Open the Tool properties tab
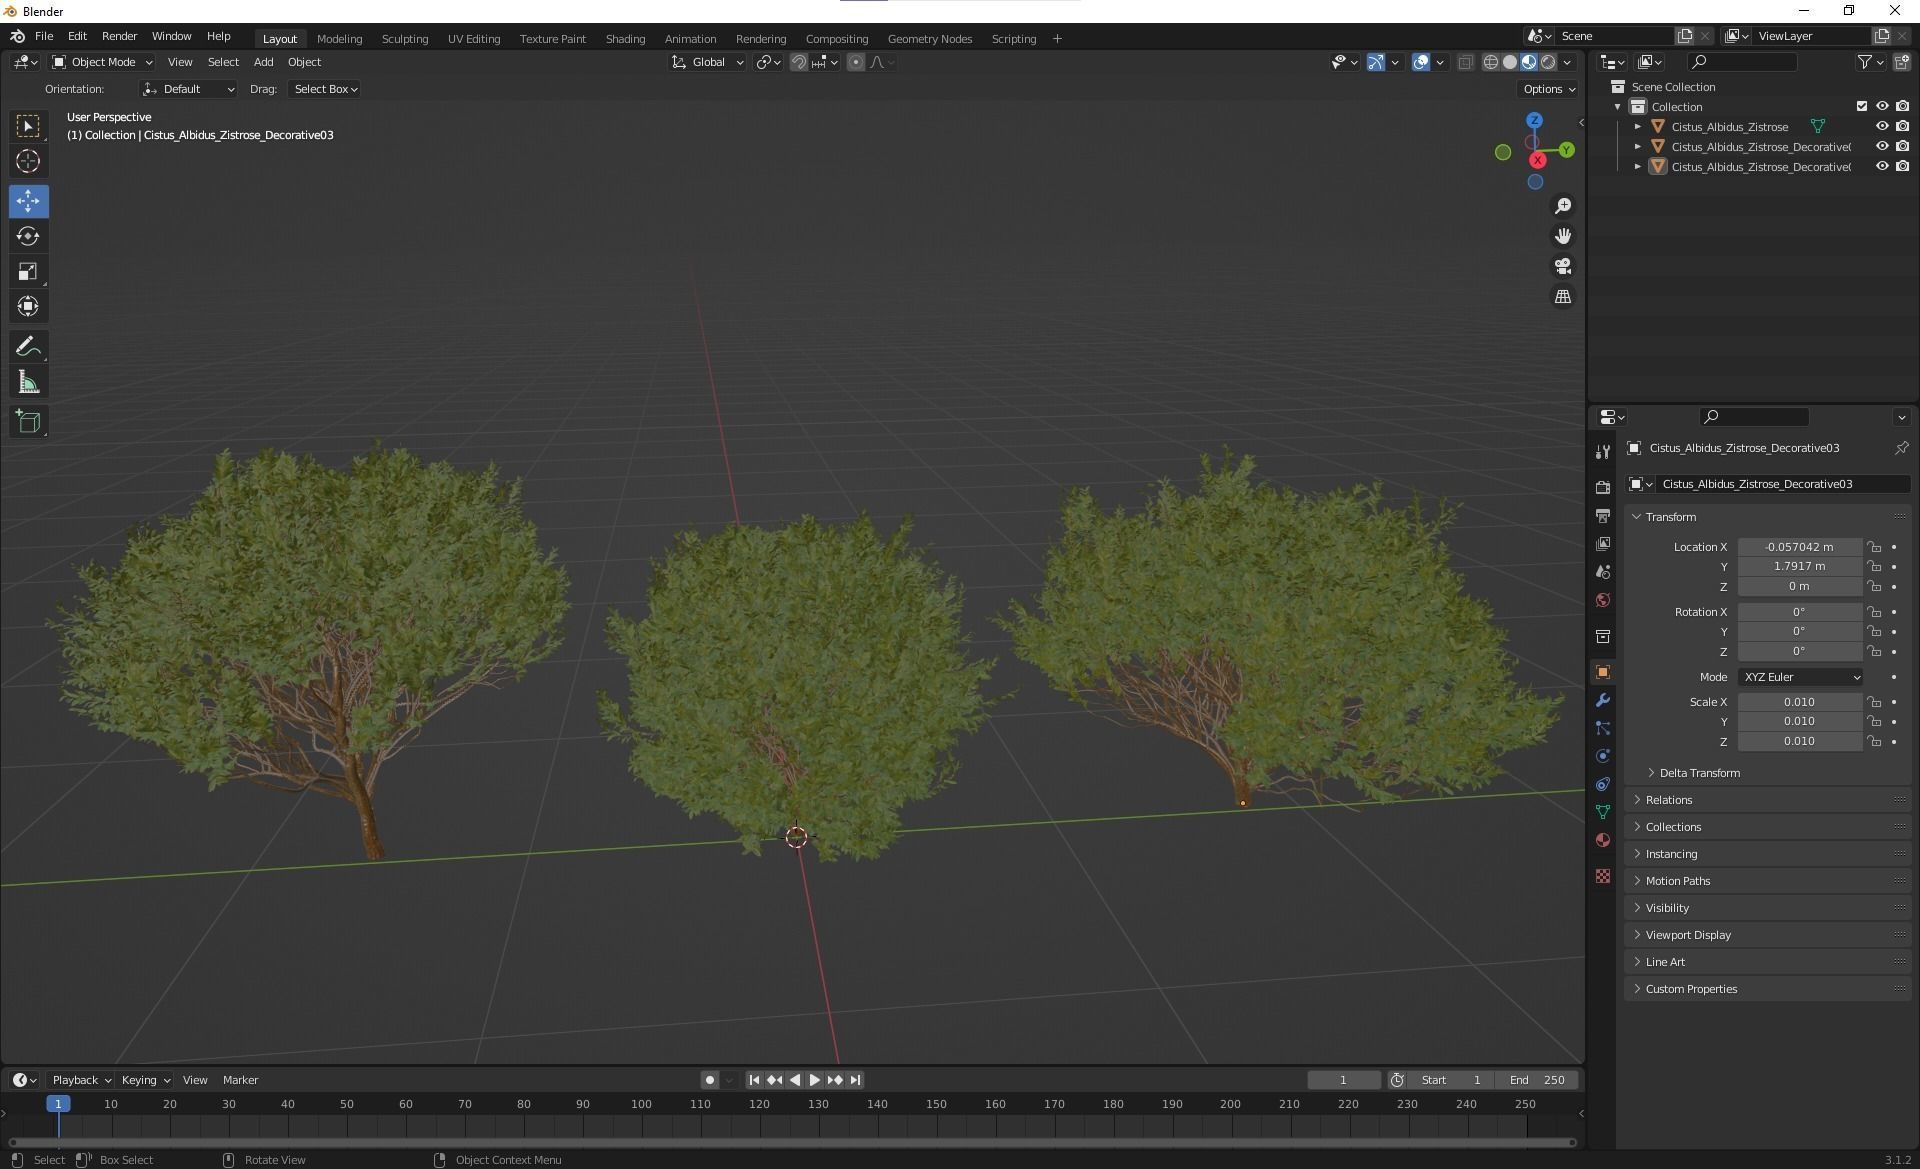 1603,451
